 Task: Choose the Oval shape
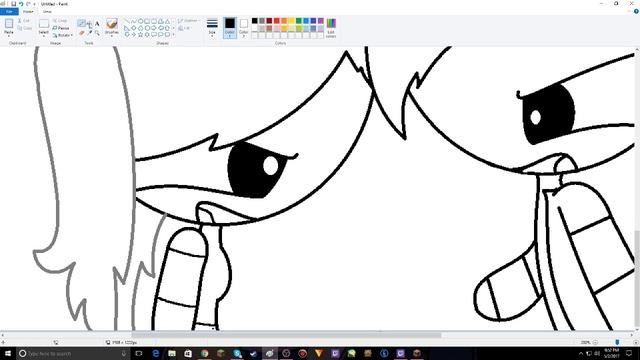pyautogui.click(x=140, y=21)
